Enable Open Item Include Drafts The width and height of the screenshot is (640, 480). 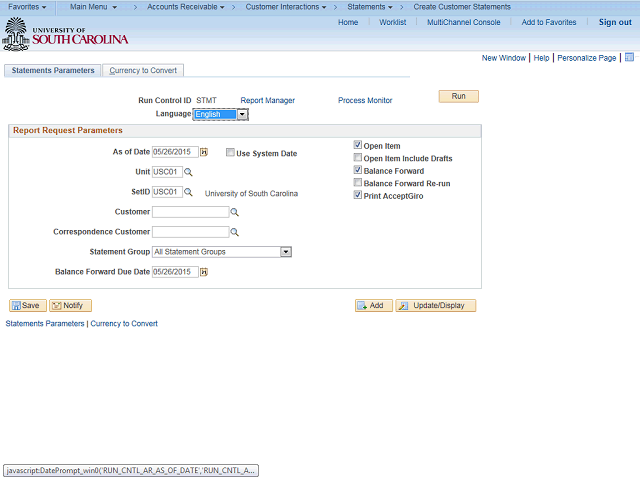tap(358, 158)
